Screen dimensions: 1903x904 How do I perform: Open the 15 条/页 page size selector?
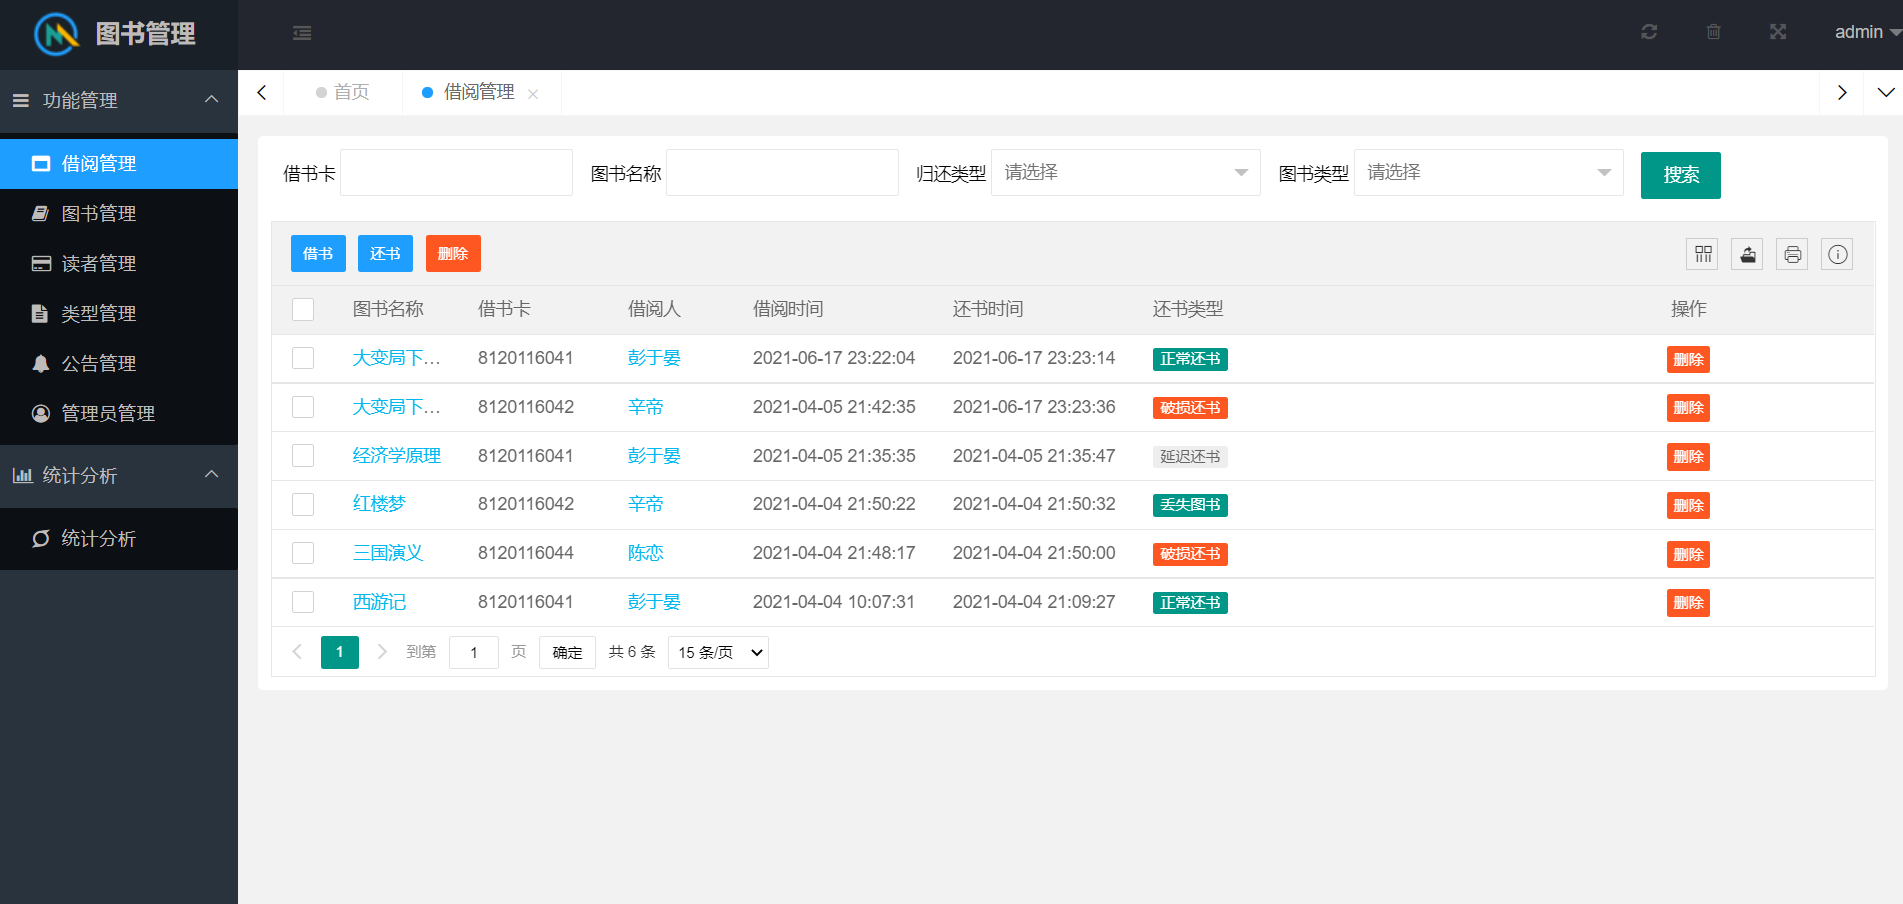[718, 653]
